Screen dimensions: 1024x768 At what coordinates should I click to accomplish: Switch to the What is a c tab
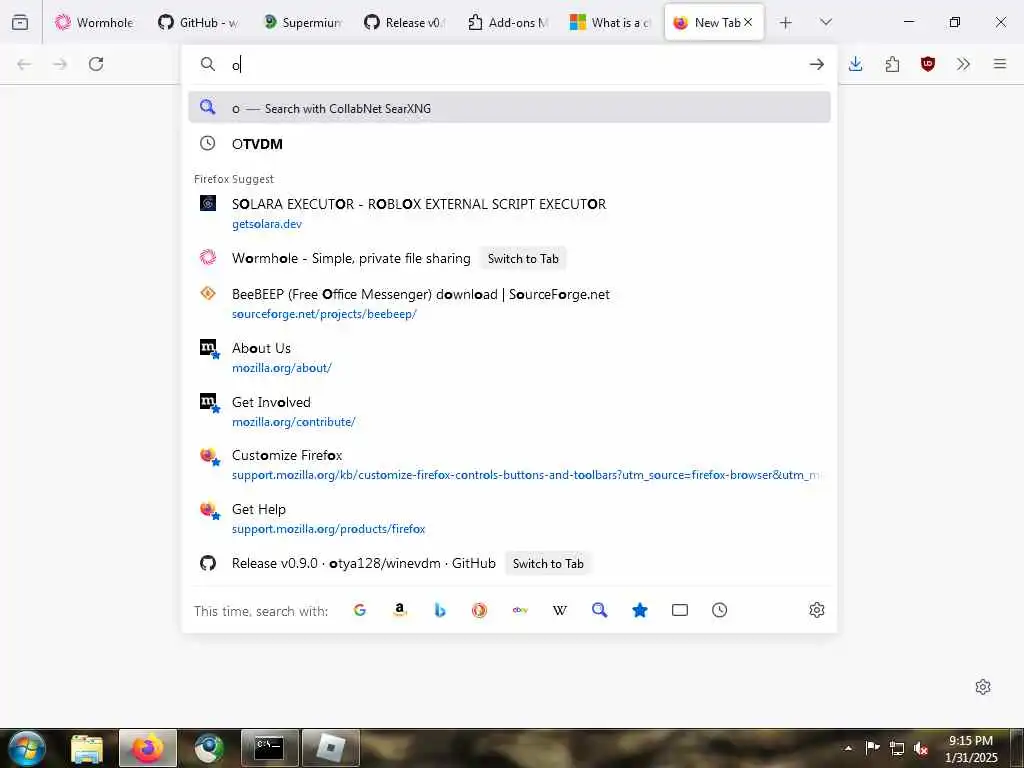(611, 22)
